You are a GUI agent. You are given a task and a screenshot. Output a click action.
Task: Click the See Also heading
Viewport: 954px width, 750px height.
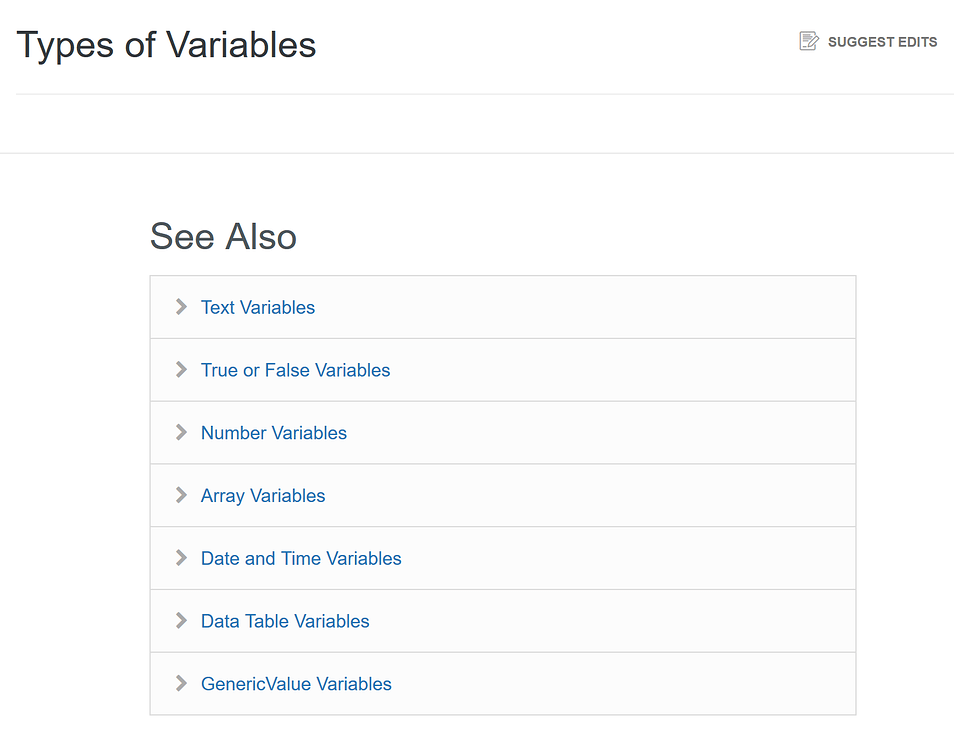click(223, 237)
